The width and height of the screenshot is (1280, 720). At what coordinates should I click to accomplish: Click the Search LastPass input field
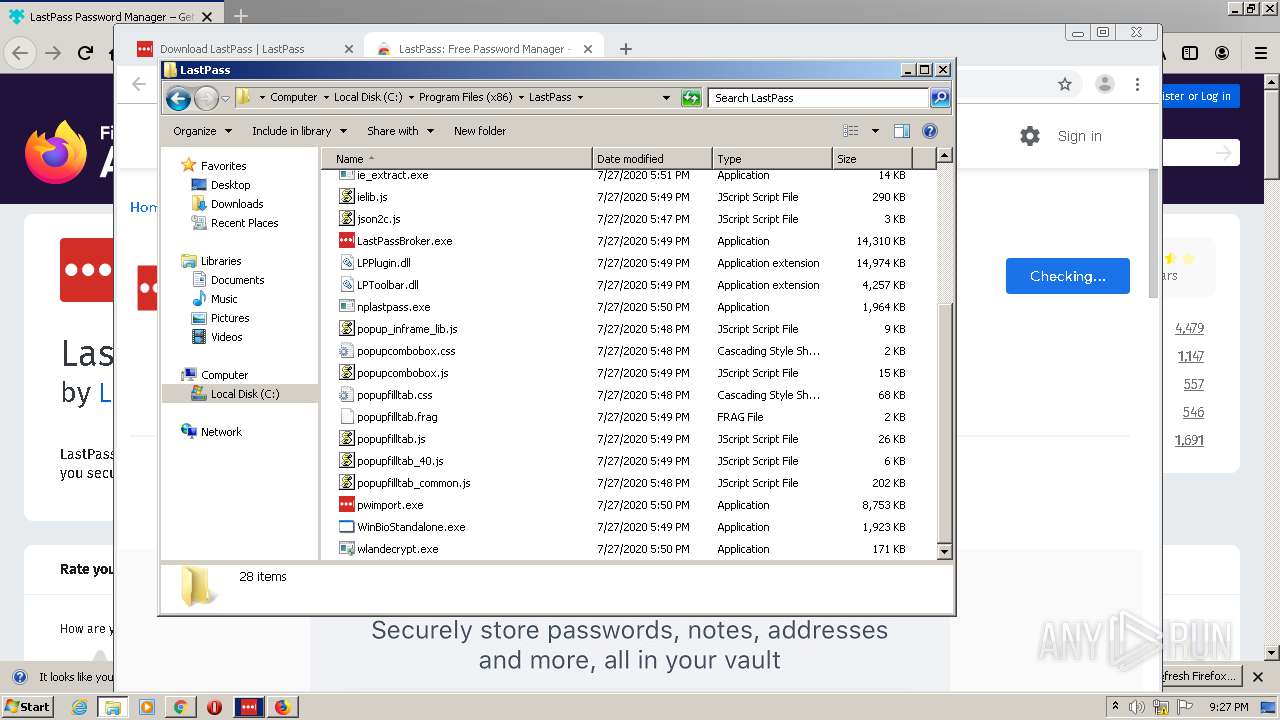tap(818, 98)
